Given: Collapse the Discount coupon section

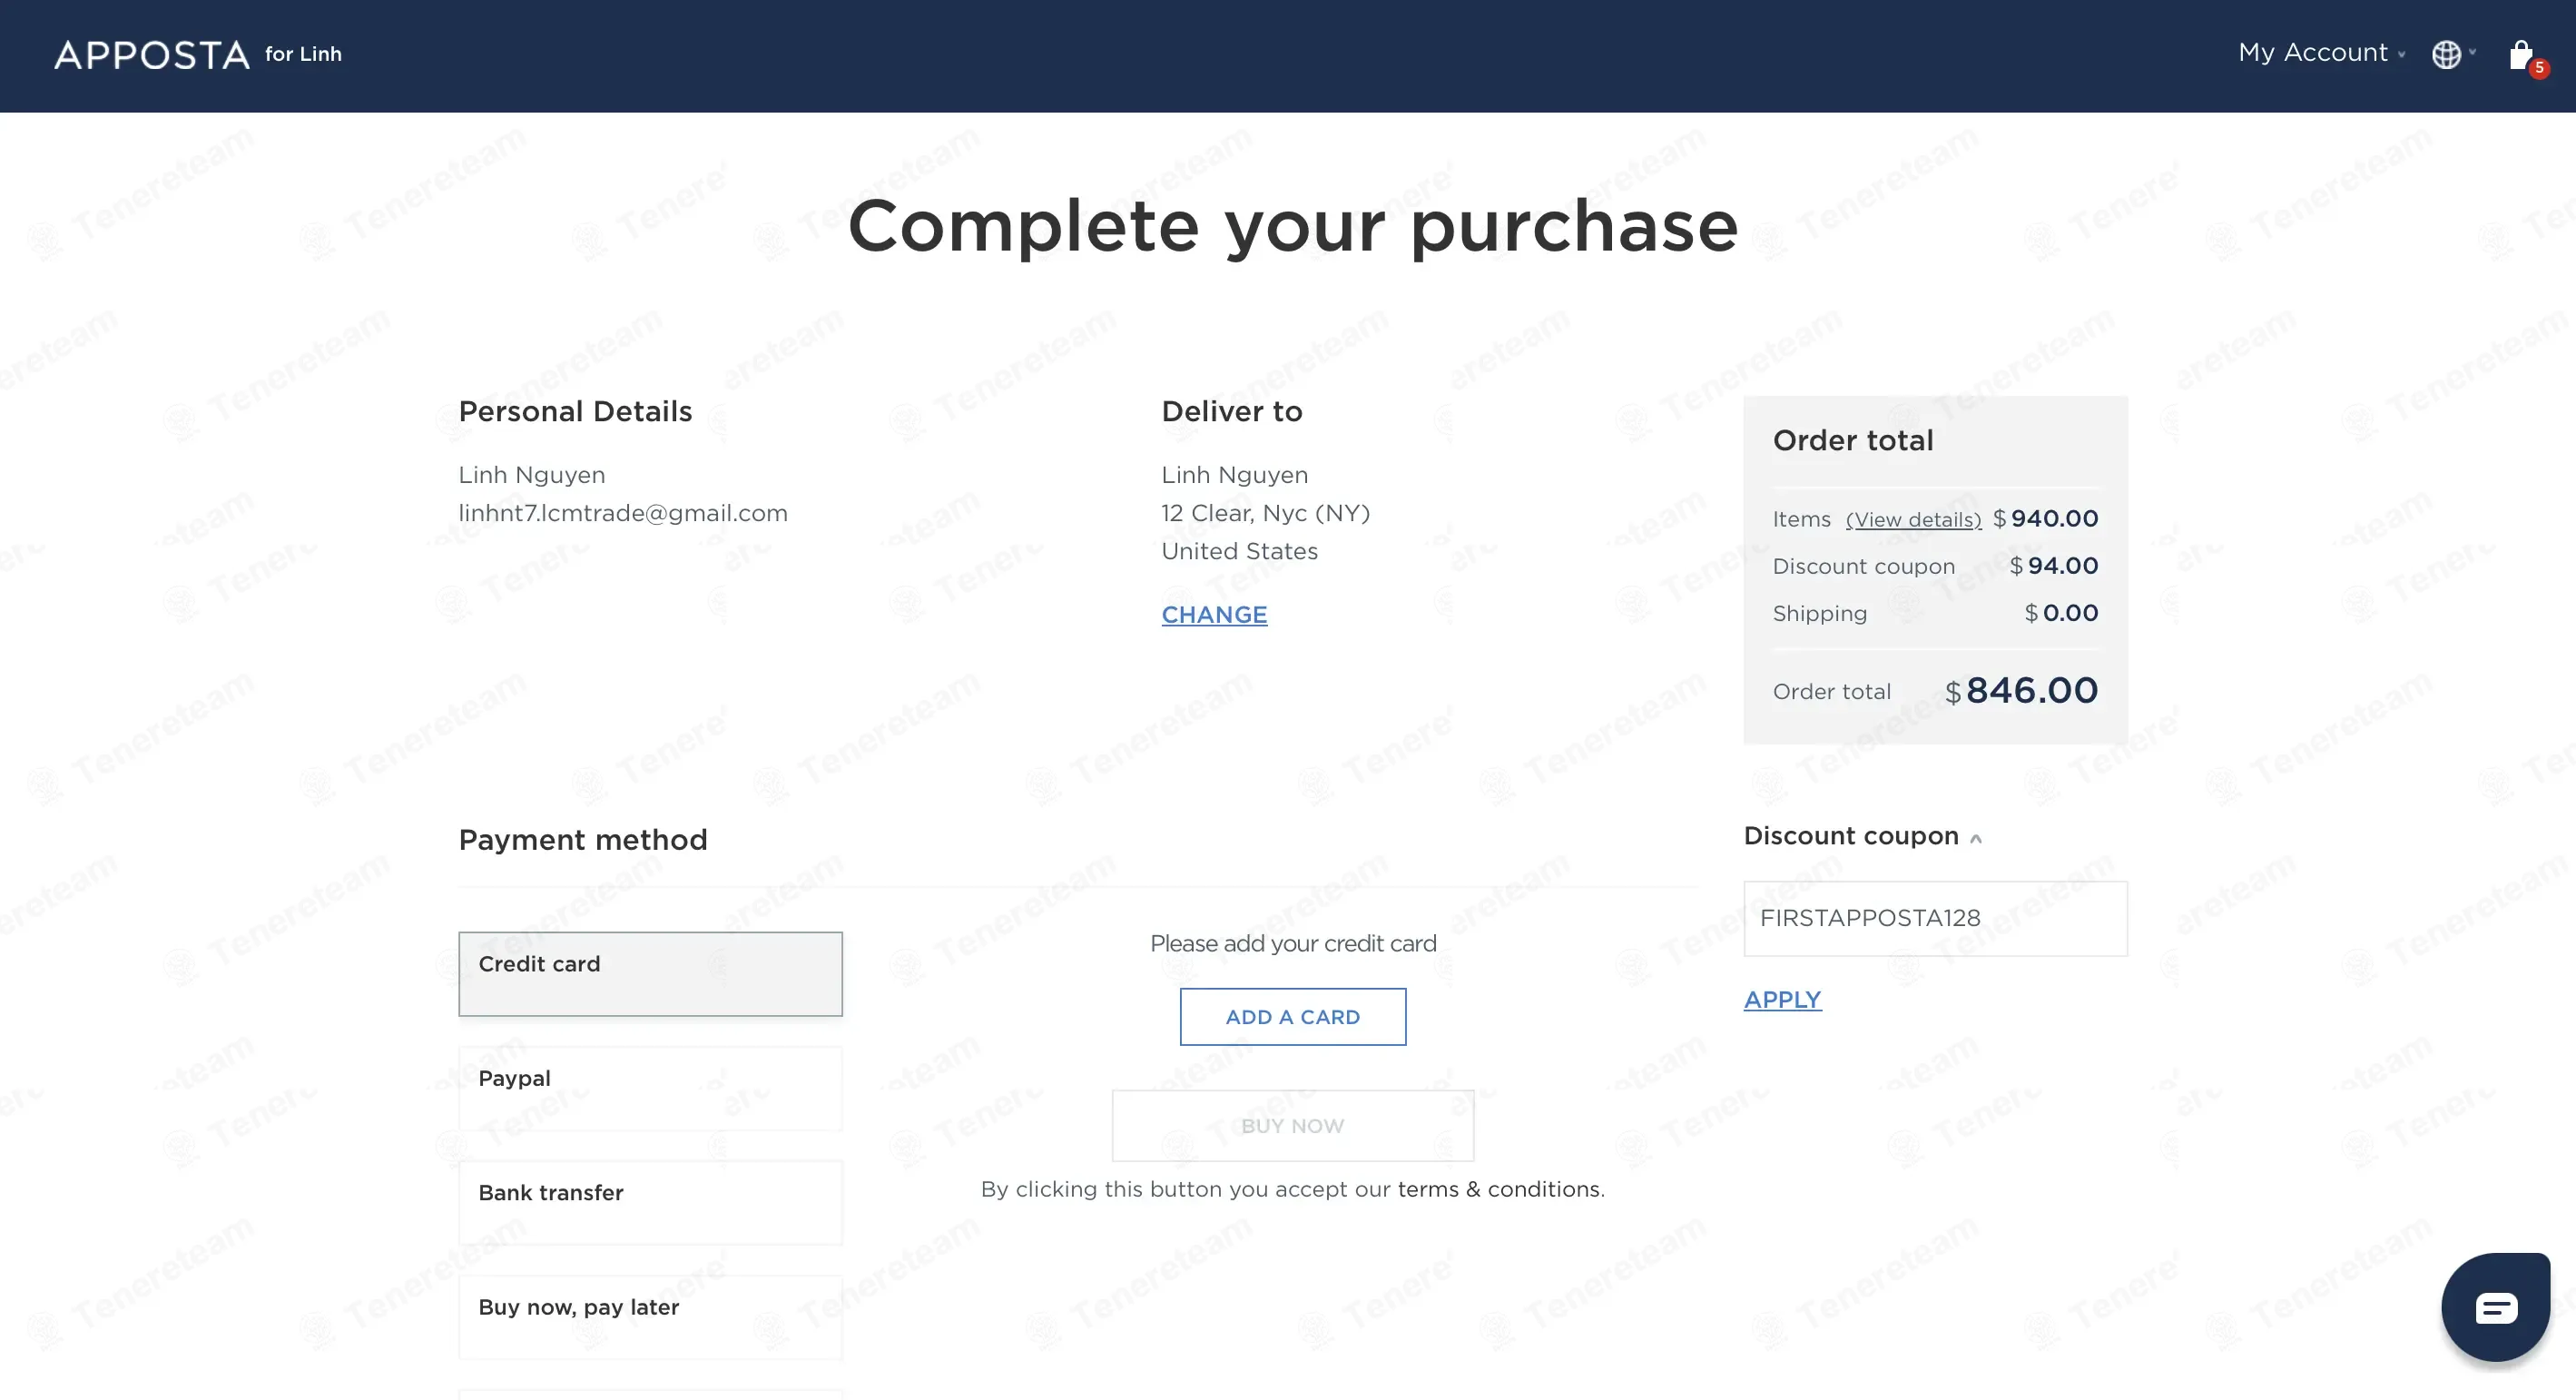Looking at the screenshot, I should coord(1862,836).
